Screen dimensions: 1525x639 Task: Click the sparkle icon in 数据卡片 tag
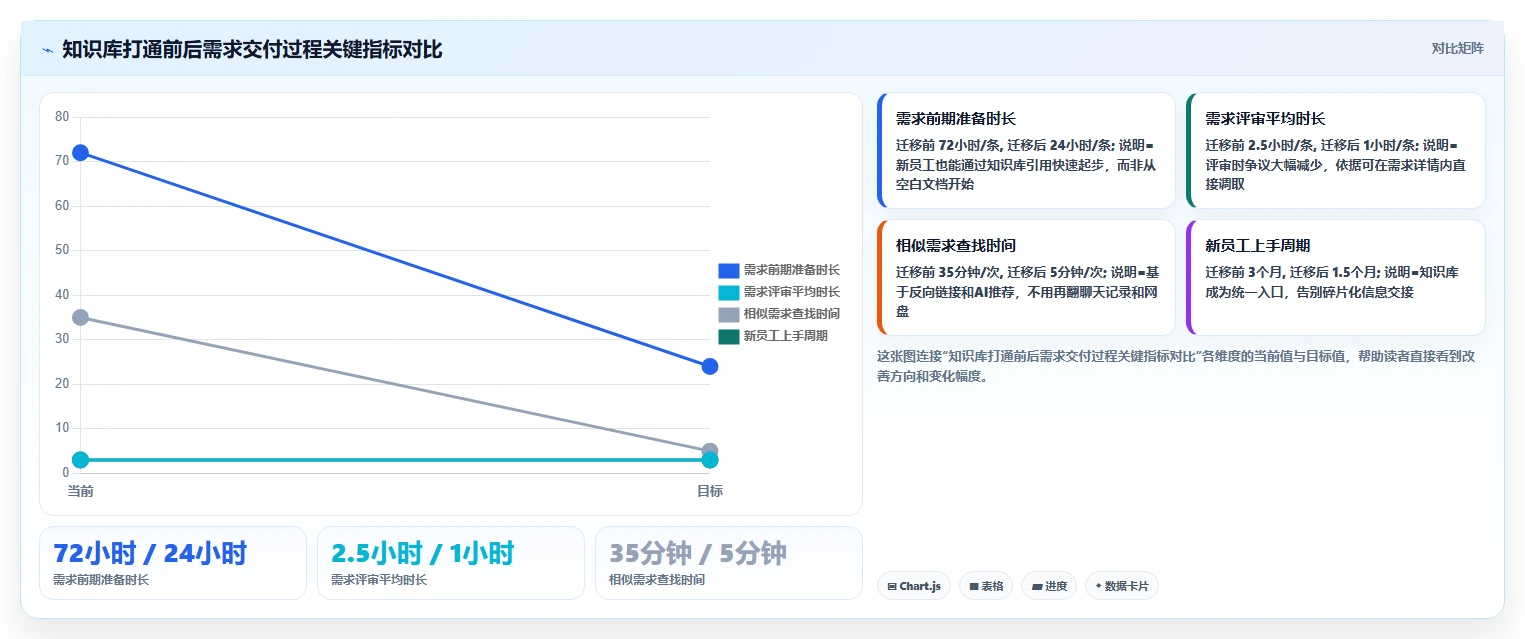pyautogui.click(x=1098, y=587)
